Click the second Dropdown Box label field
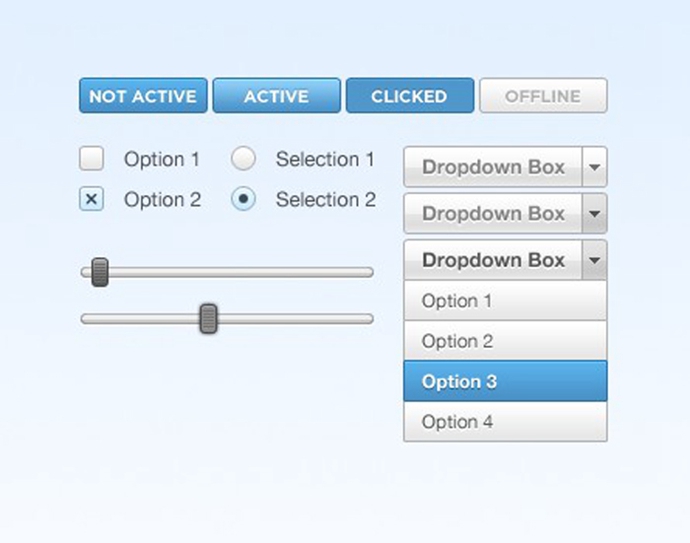The height and width of the screenshot is (543, 690). coord(493,213)
